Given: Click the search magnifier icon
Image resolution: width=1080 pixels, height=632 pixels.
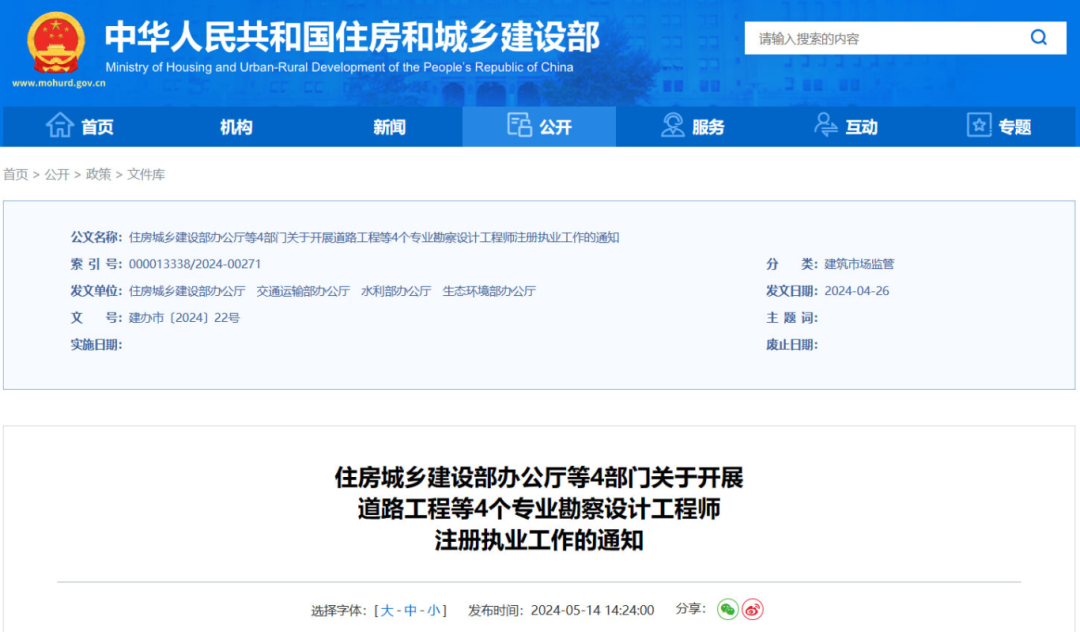Looking at the screenshot, I should coord(1039,37).
